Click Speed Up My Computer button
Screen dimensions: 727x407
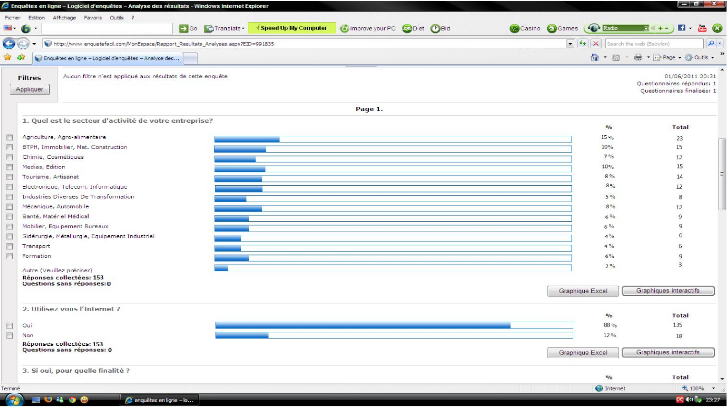(290, 28)
